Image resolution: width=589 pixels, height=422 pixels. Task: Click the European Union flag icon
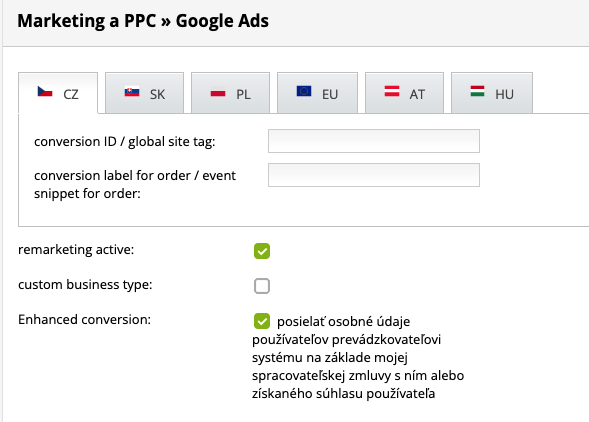point(304,91)
